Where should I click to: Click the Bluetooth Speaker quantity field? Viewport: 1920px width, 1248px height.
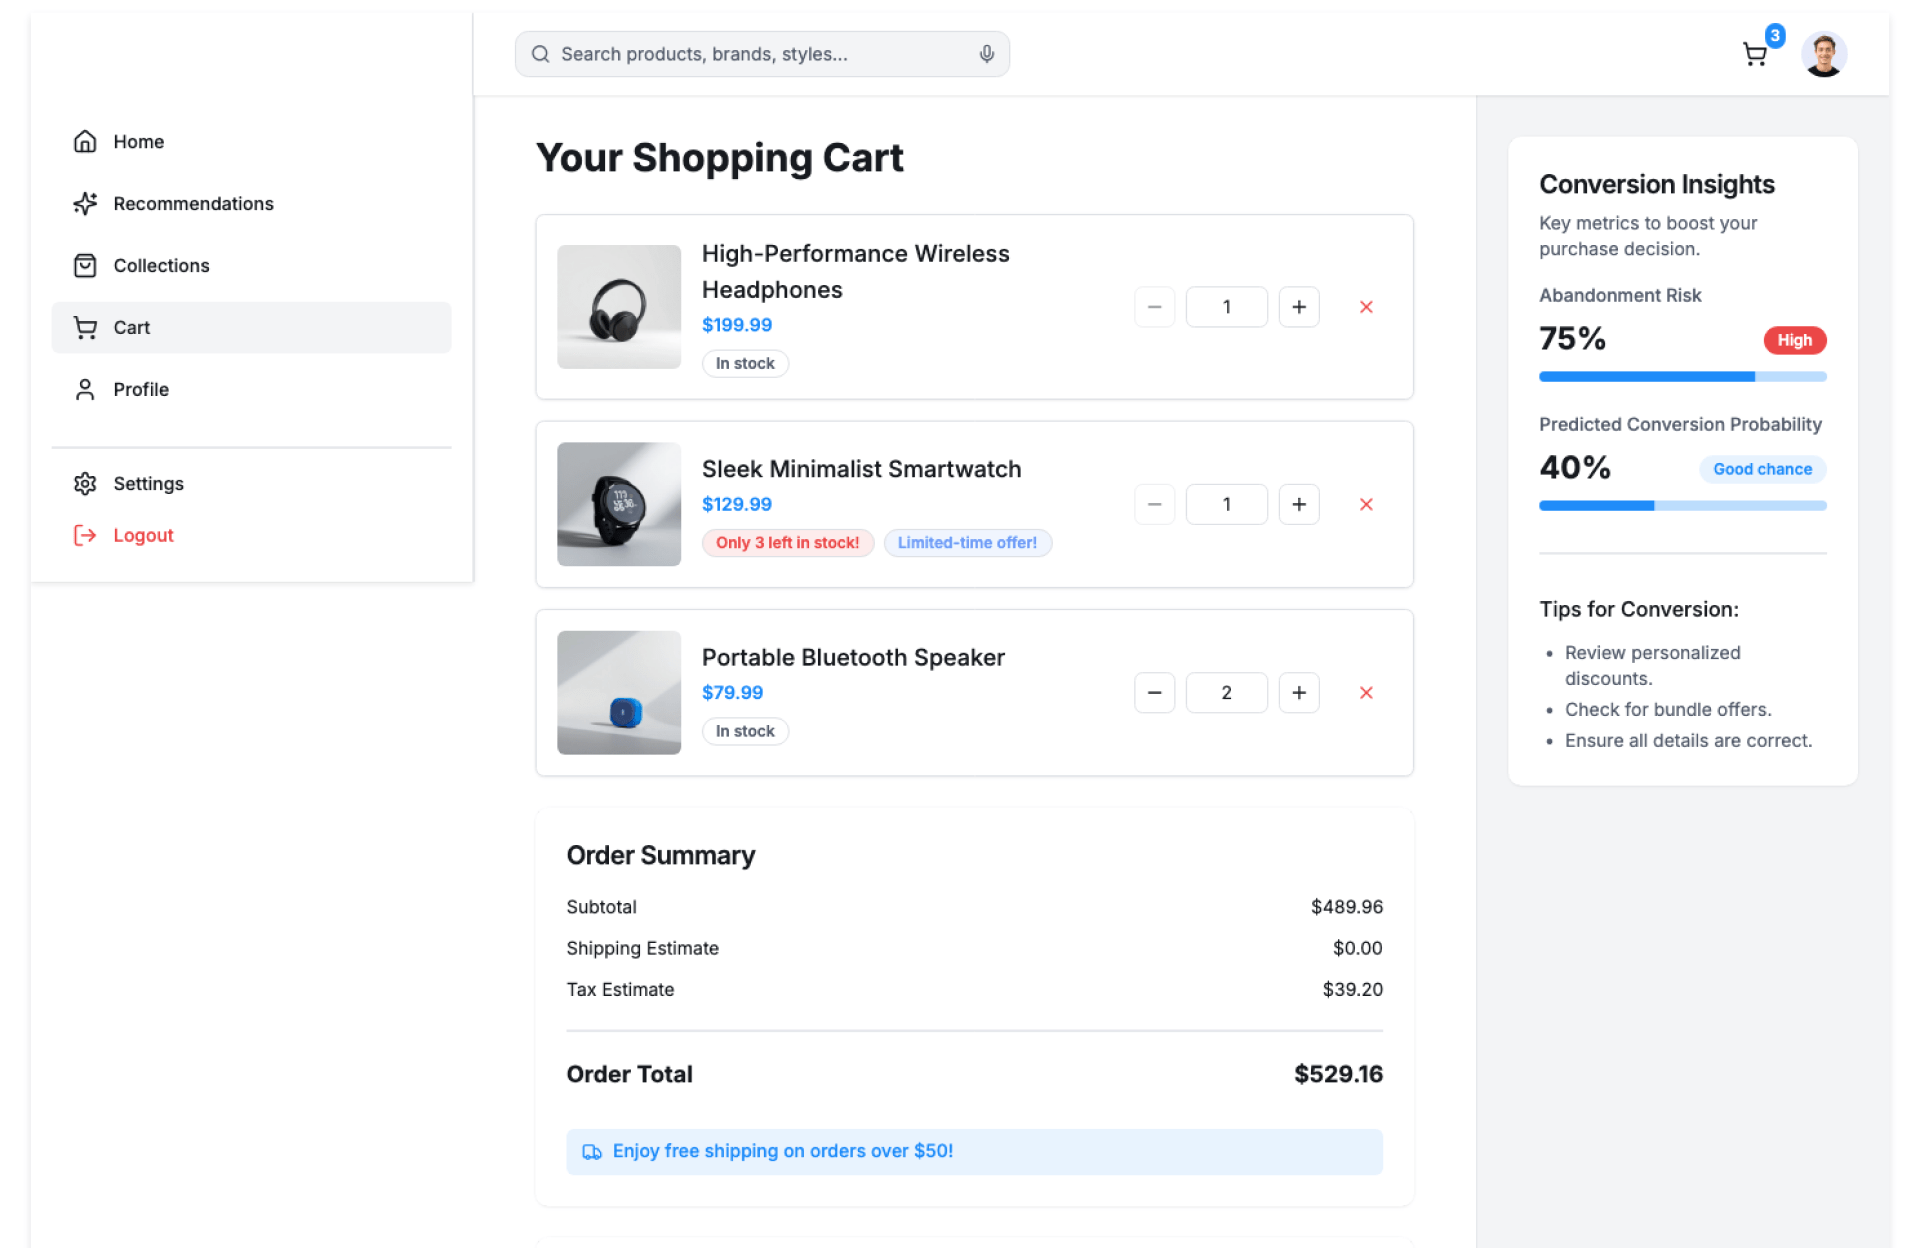point(1226,692)
